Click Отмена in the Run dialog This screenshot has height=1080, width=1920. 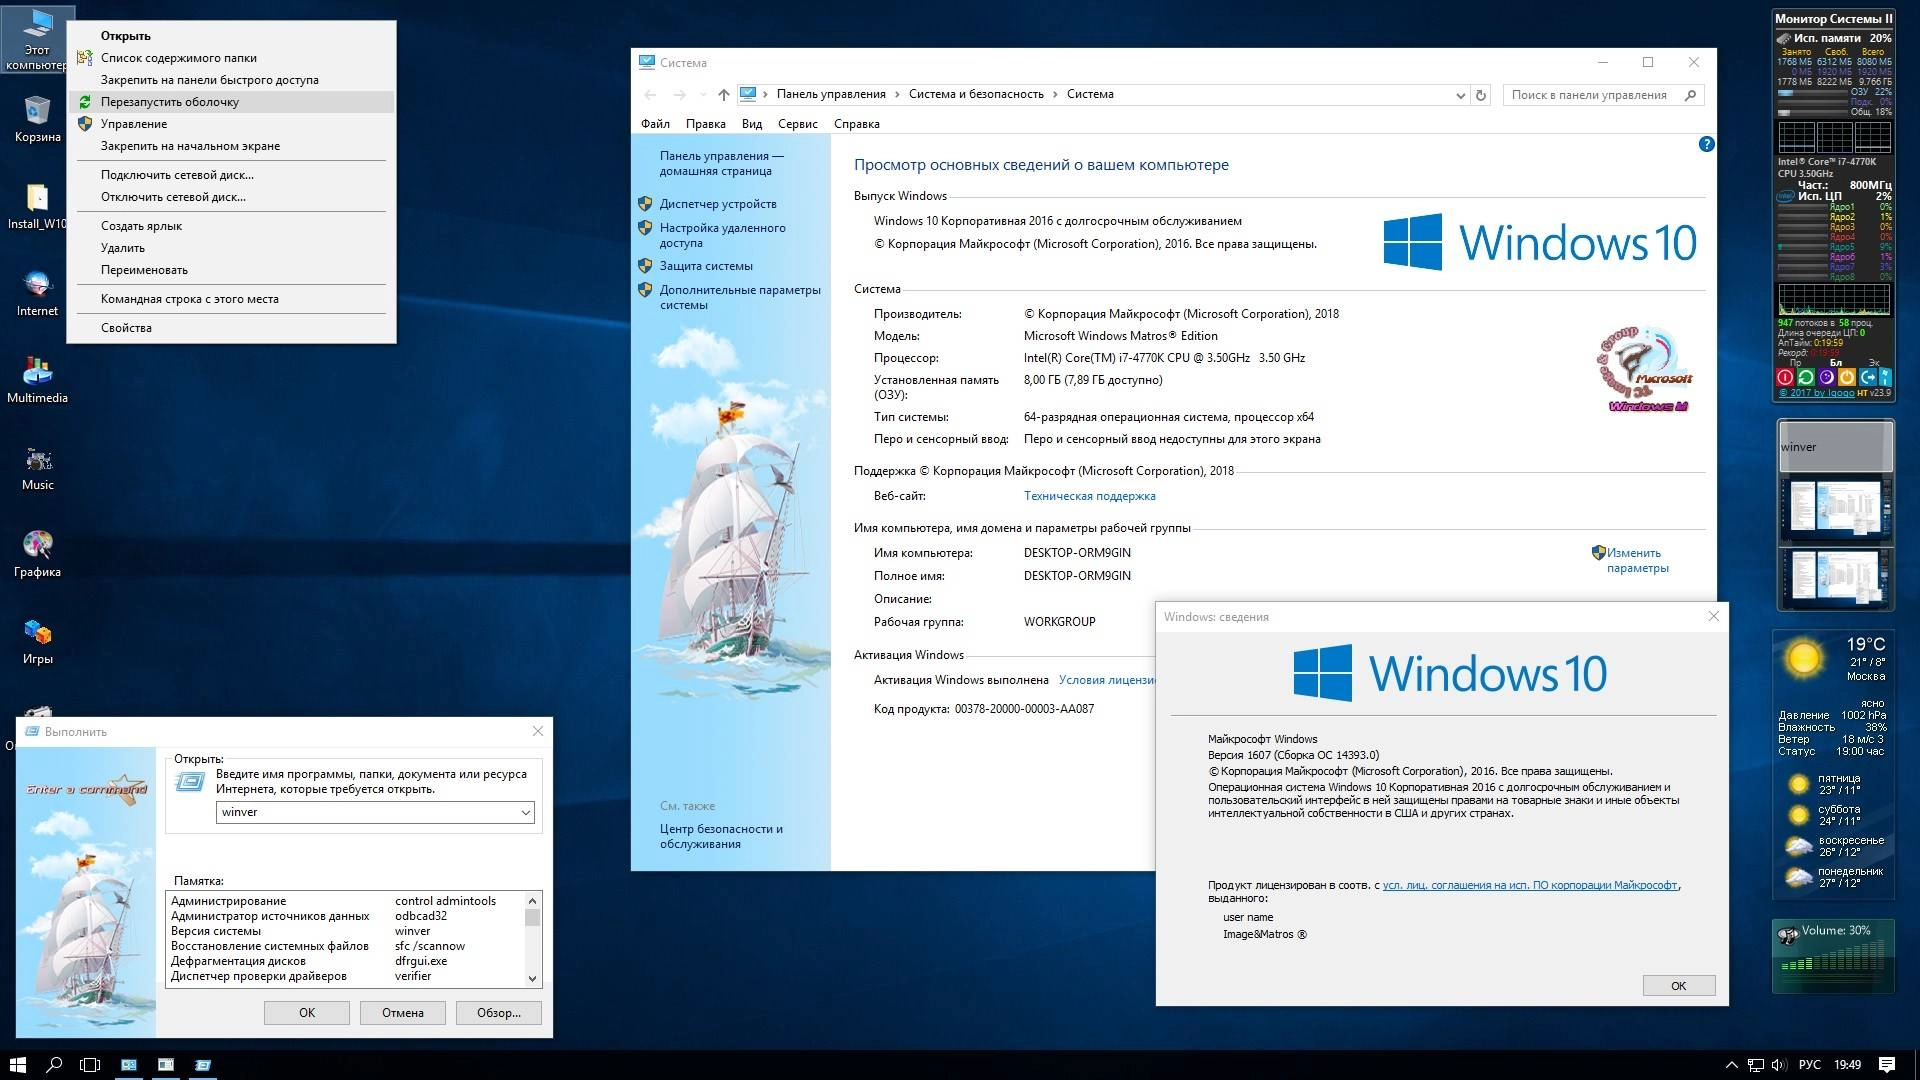coord(403,1013)
